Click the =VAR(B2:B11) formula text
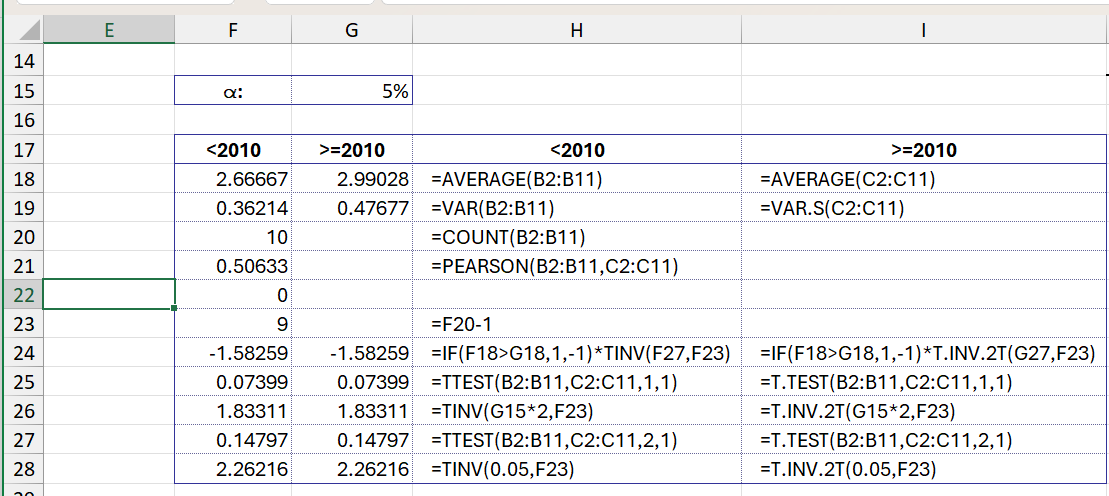 pos(493,209)
